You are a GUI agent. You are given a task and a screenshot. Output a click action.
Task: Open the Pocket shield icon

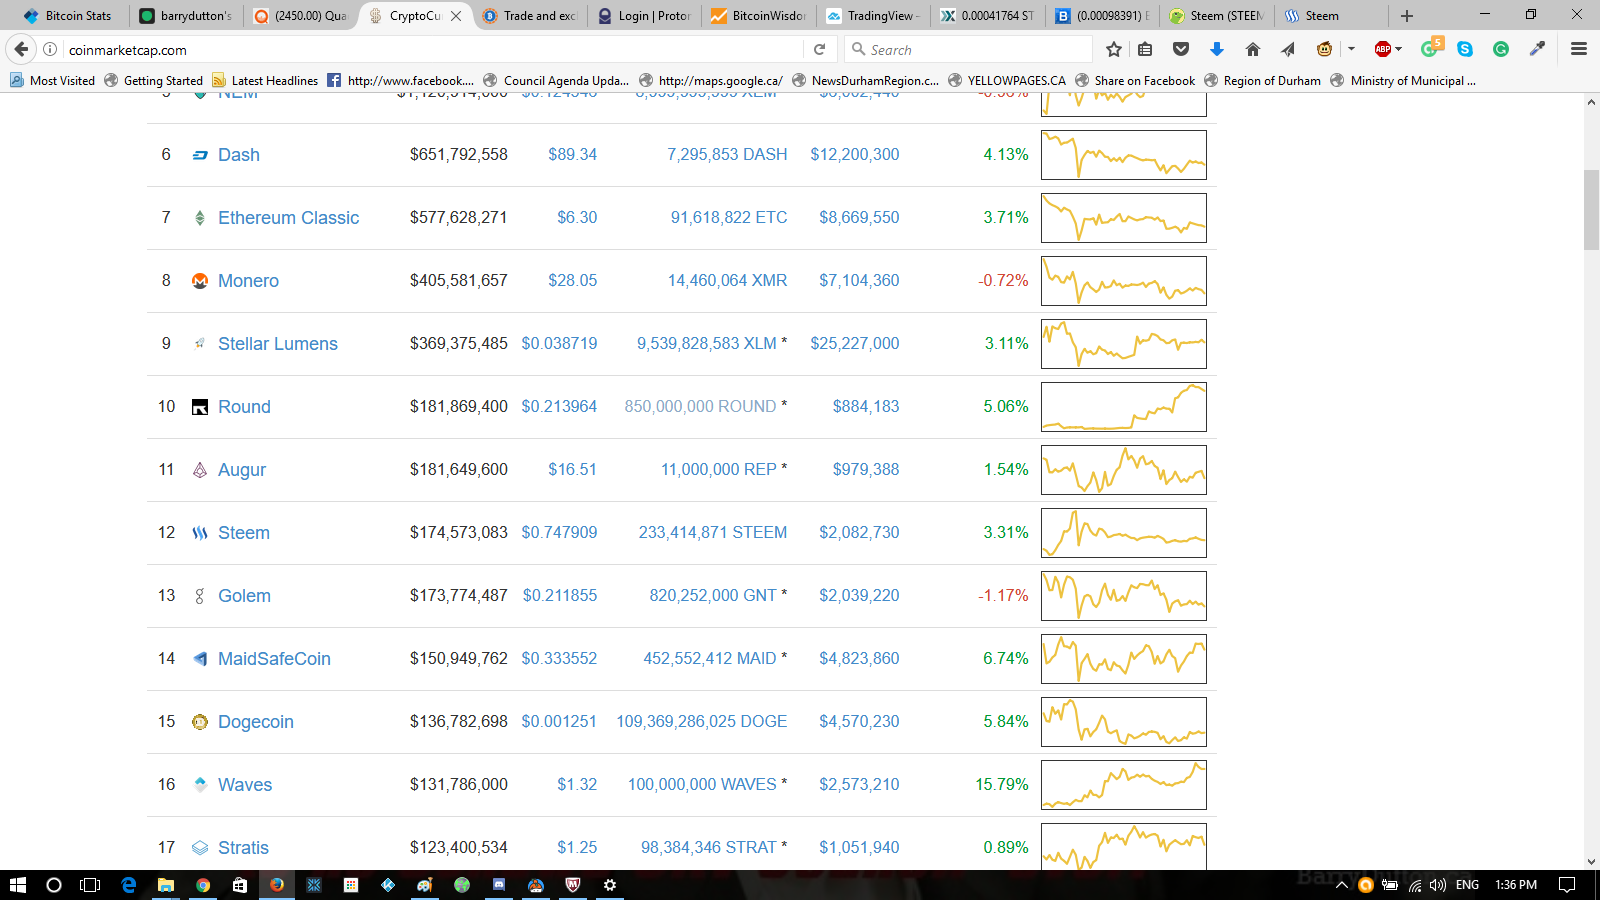pyautogui.click(x=1181, y=49)
